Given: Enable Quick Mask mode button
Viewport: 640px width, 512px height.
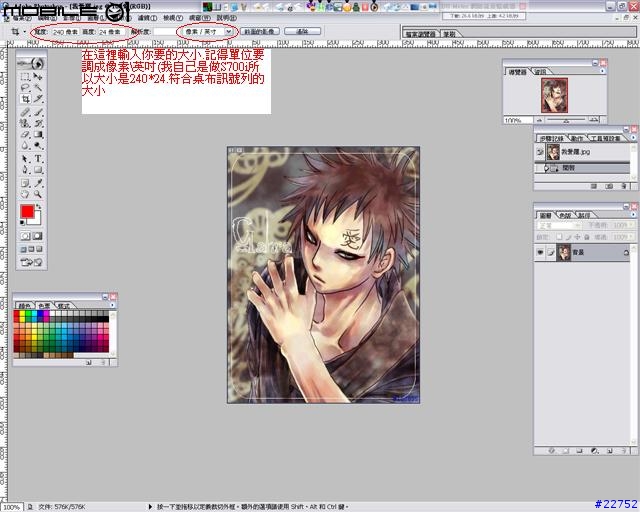Looking at the screenshot, I should (38, 236).
